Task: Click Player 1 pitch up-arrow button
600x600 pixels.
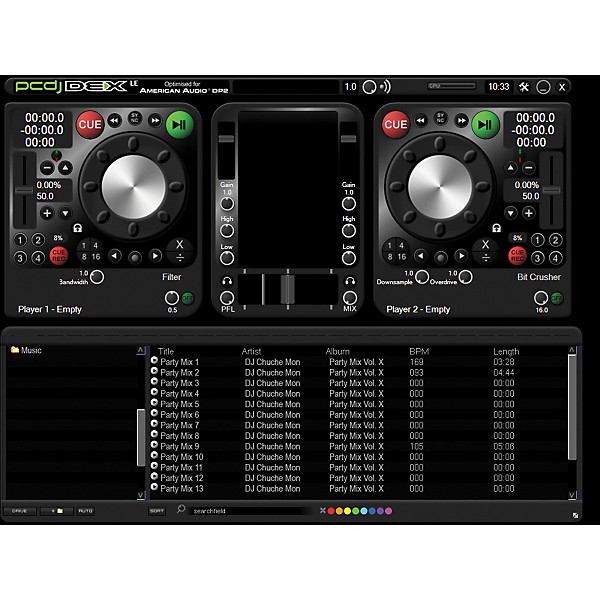Action: click(x=65, y=168)
